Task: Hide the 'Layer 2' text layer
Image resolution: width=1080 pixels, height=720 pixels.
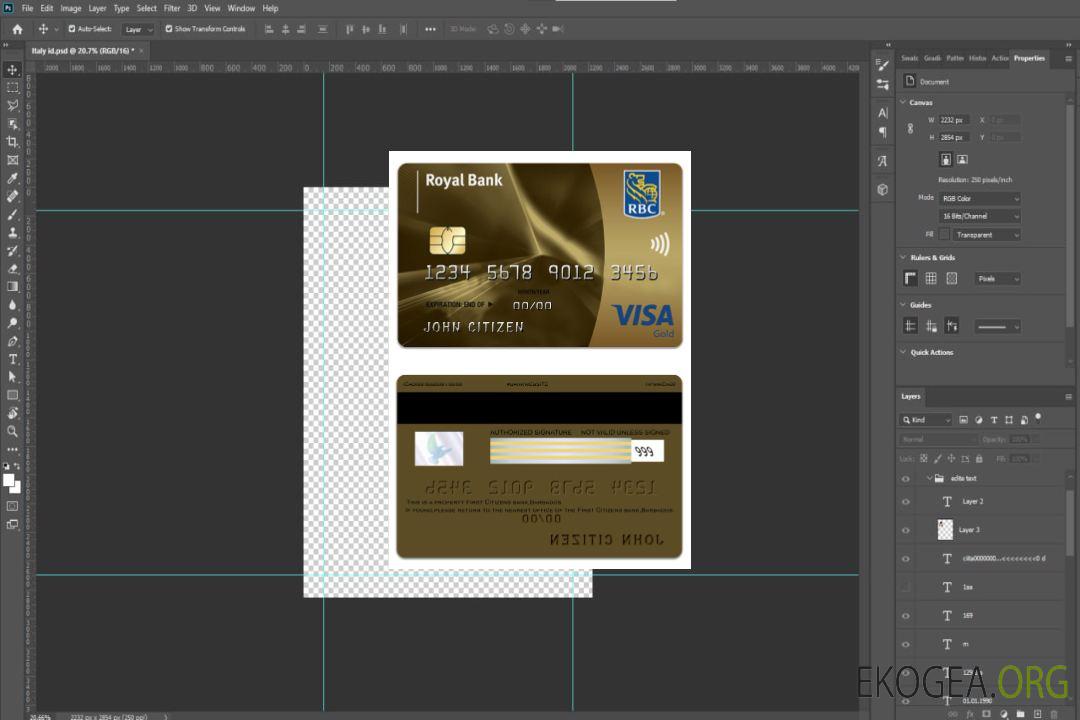Action: click(906, 502)
